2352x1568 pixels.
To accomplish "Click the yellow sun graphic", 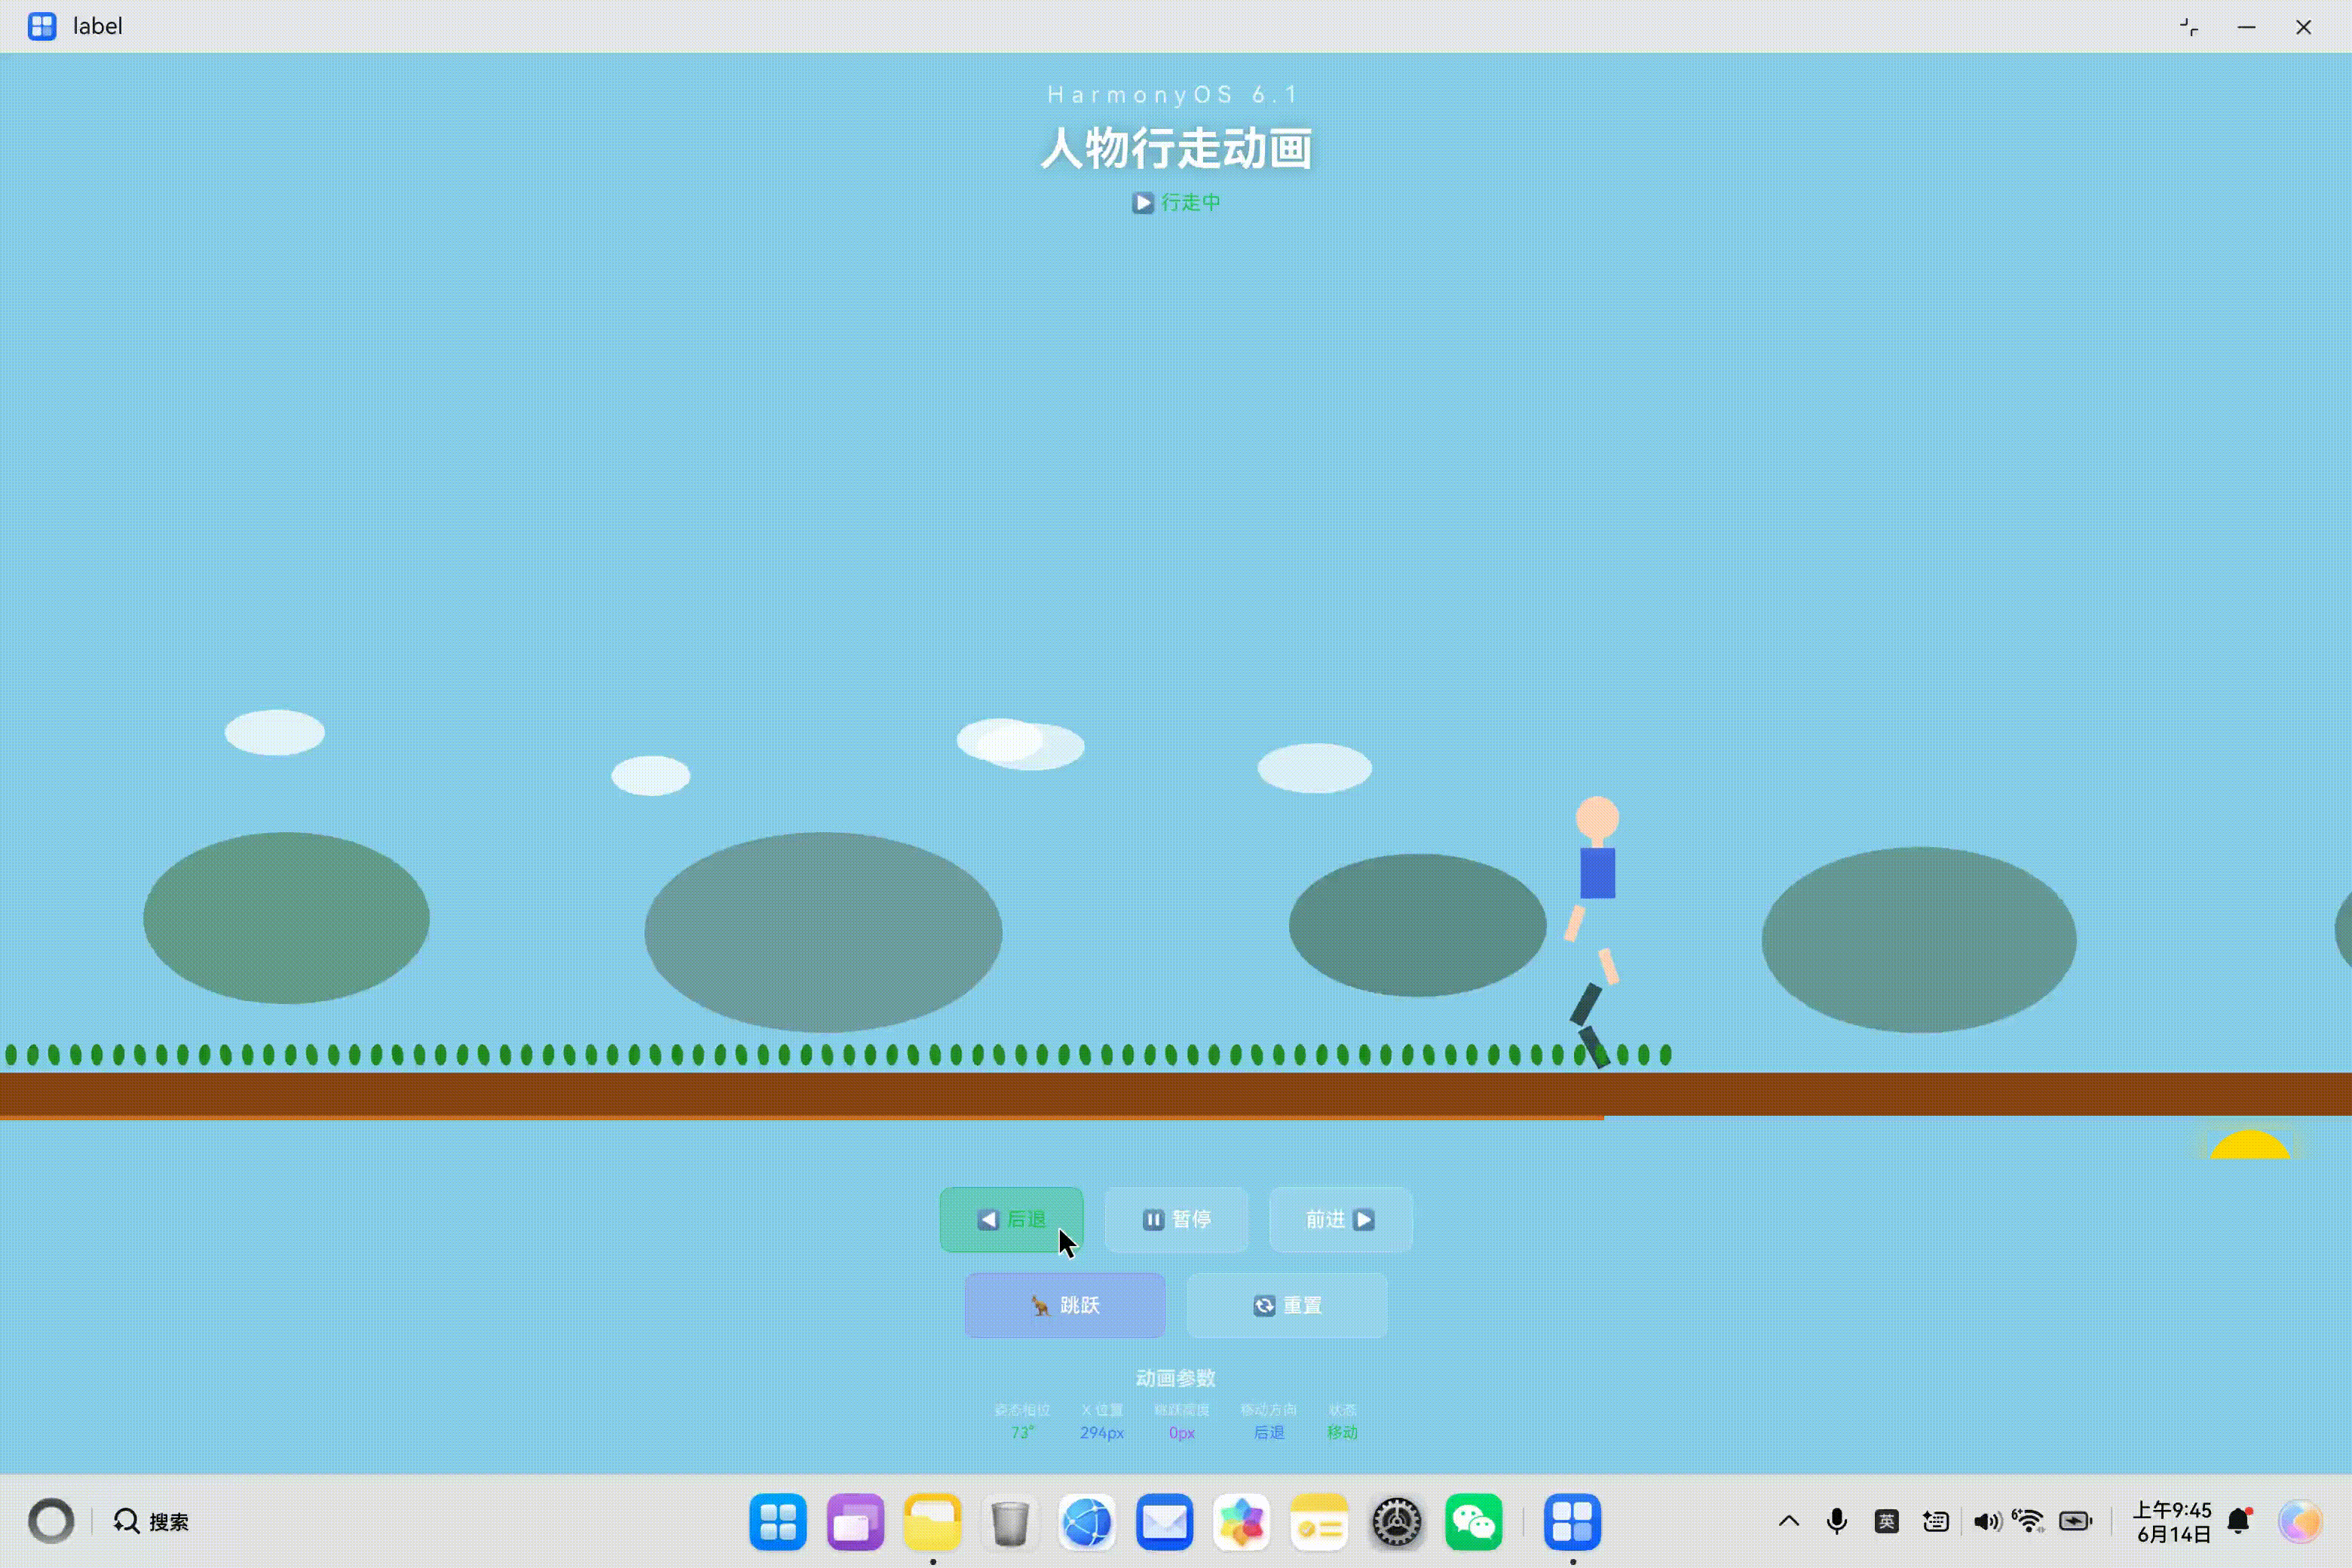I will point(2250,1144).
